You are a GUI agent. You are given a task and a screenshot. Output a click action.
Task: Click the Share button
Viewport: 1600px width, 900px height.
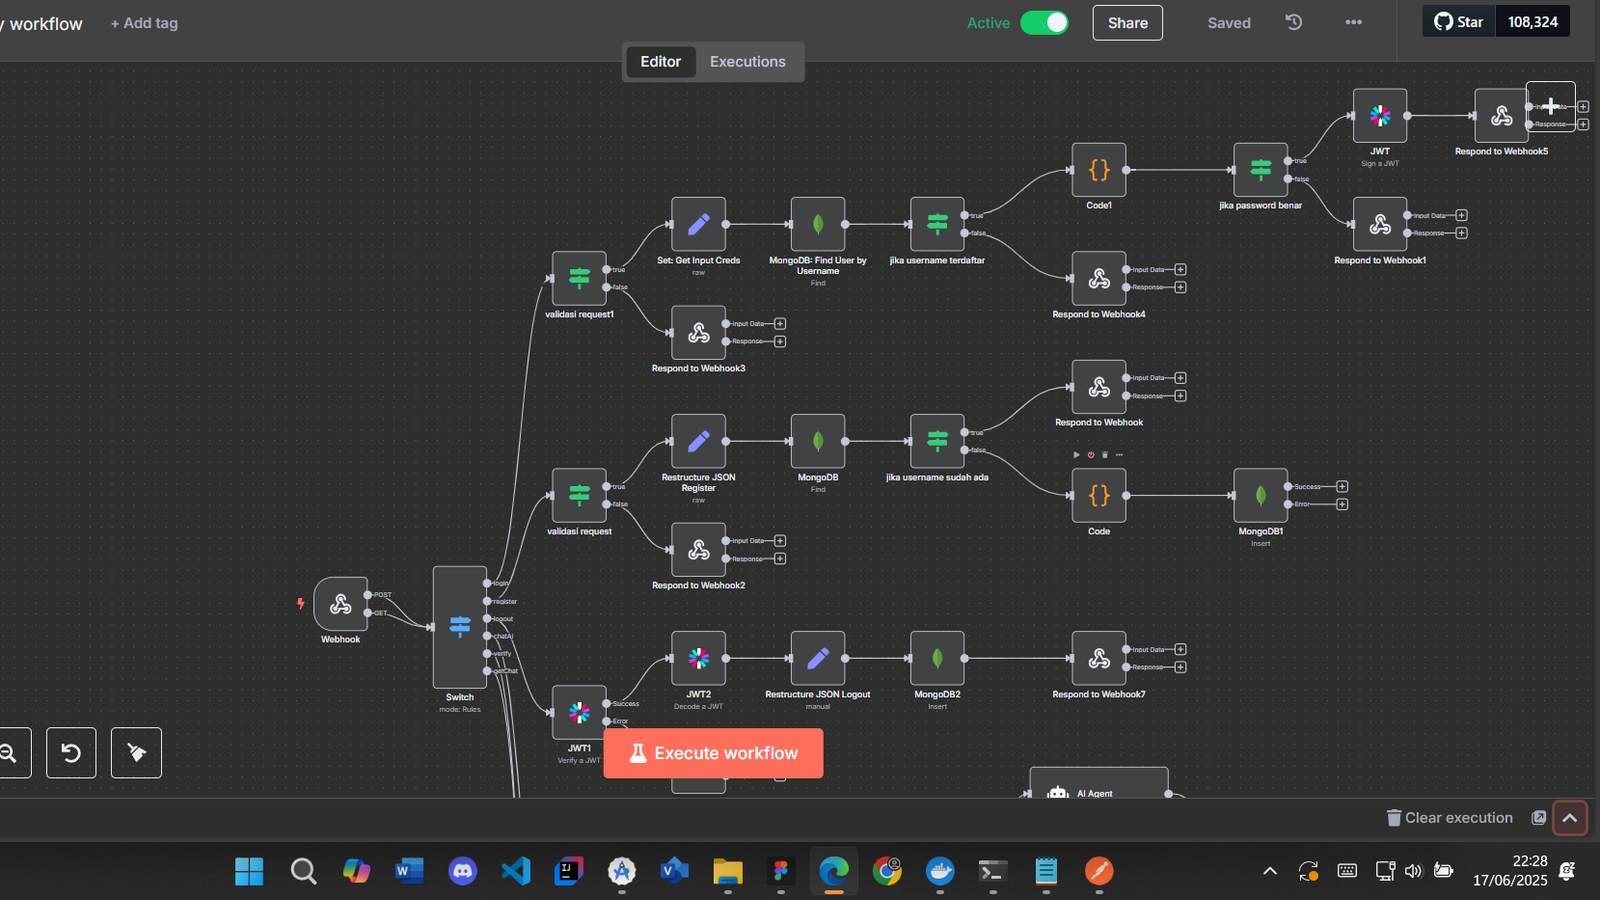tap(1127, 23)
